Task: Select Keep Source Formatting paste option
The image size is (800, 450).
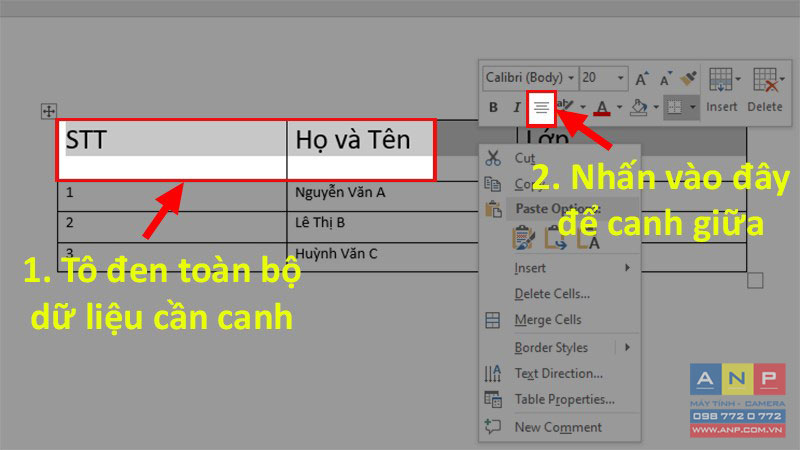Action: pos(524,238)
